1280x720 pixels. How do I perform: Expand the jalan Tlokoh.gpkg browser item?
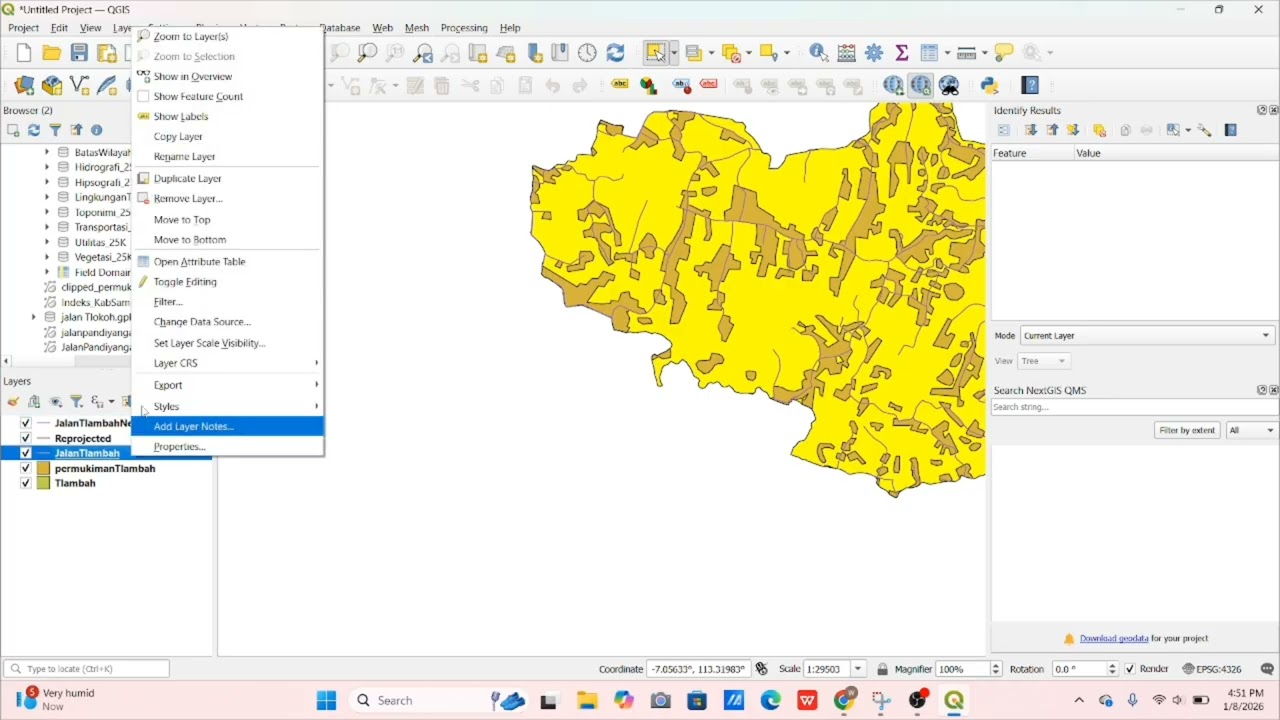[x=34, y=317]
